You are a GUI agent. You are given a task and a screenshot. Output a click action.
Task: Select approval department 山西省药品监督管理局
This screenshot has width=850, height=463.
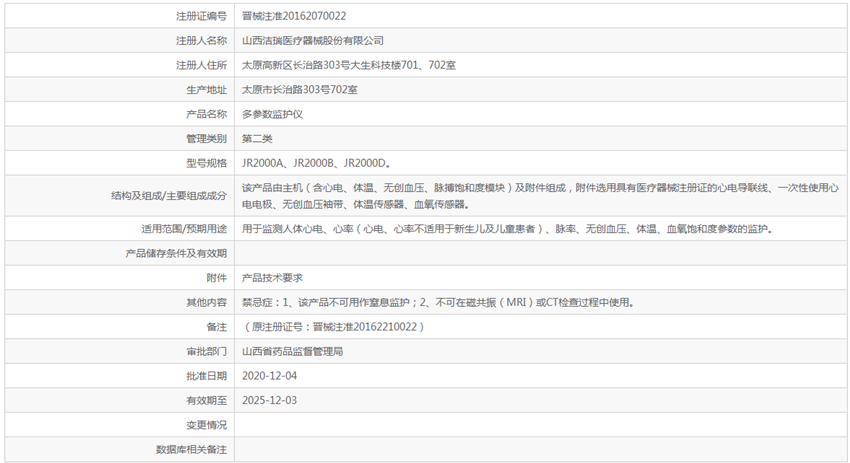click(292, 351)
